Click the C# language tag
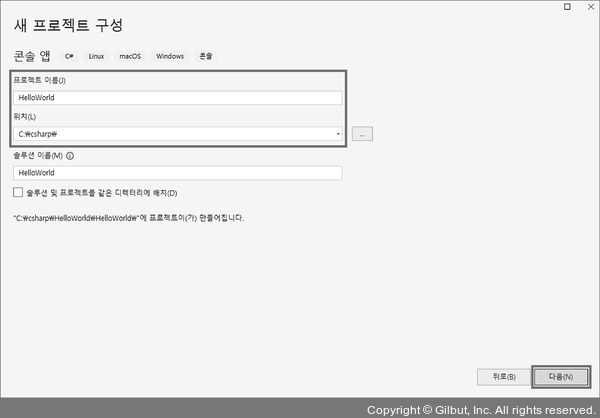Viewport: 600px width, 418px height. click(x=70, y=57)
